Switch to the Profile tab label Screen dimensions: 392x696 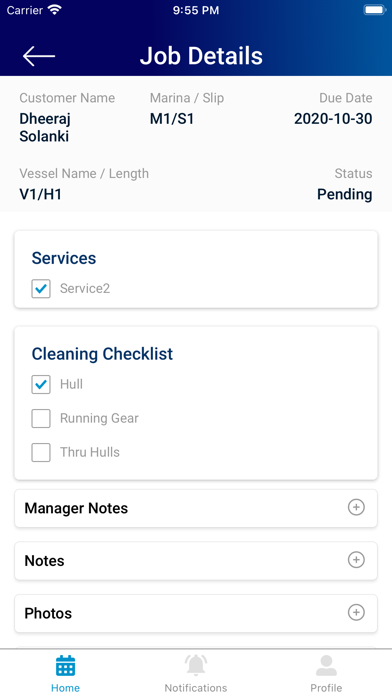pos(326,688)
